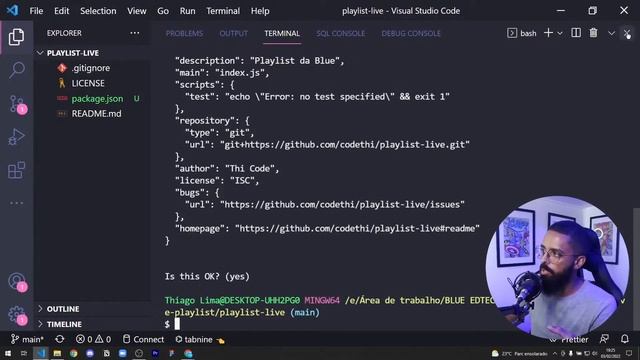Open Explorer views and more actions ellipsis

pyautogui.click(x=135, y=33)
